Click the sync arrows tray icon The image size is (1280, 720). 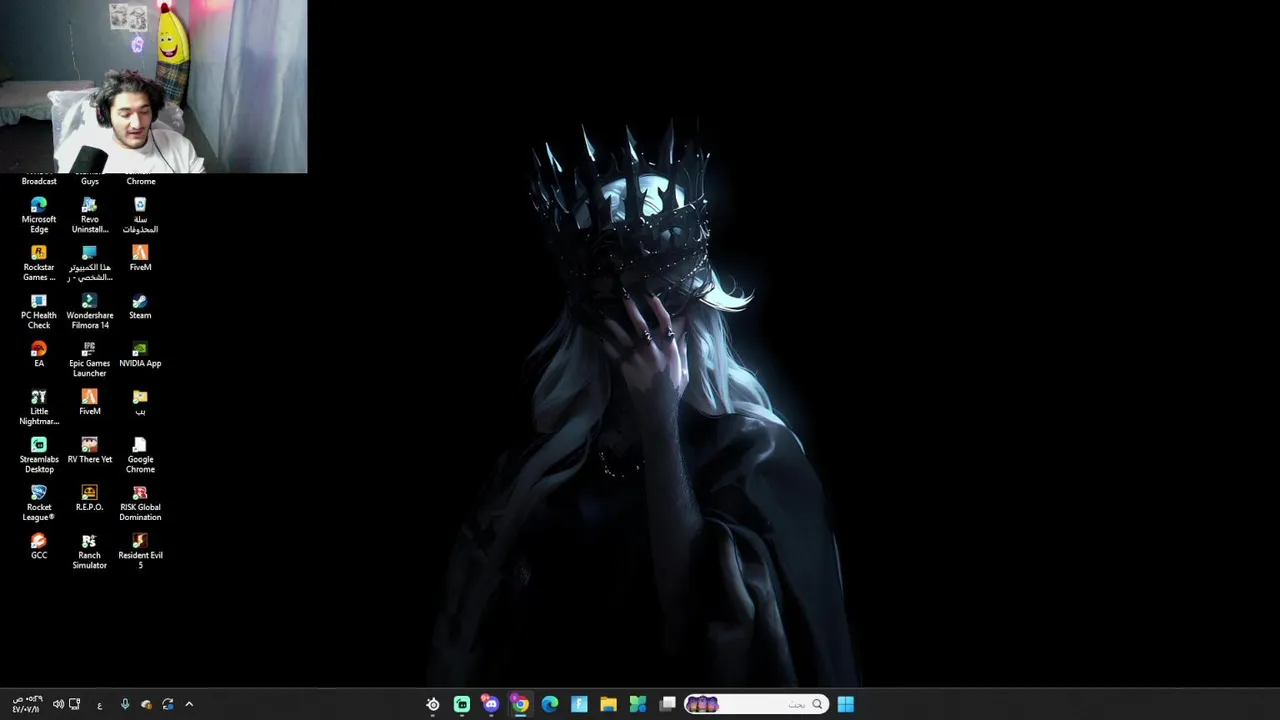tap(168, 704)
